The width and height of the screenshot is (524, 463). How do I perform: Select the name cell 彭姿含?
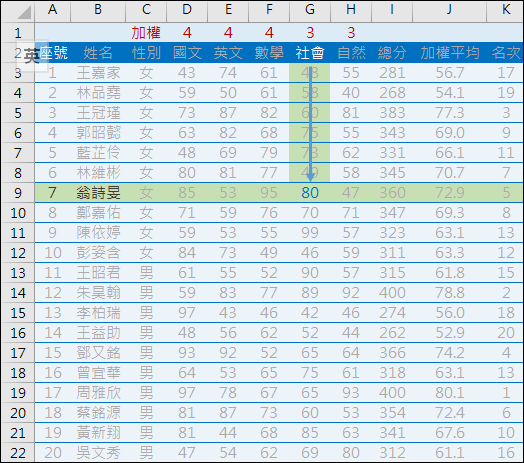pyautogui.click(x=98, y=253)
